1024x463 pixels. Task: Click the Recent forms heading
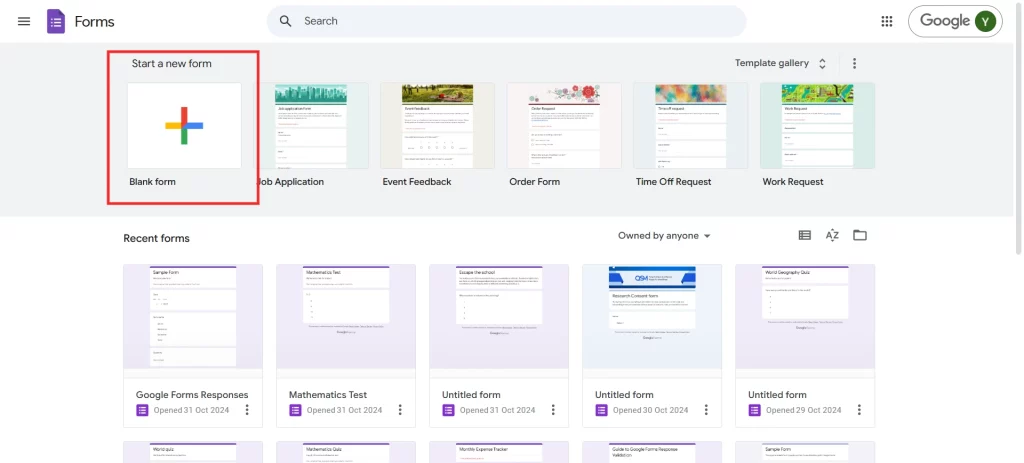pos(157,238)
